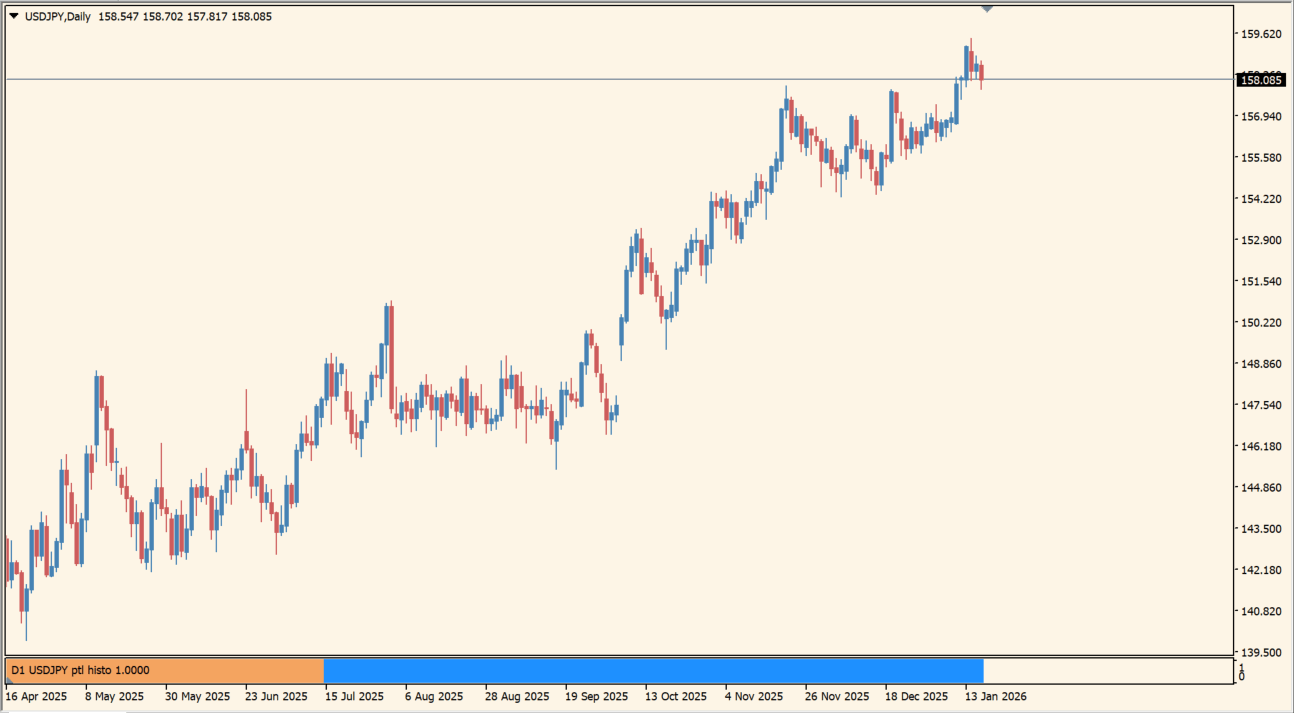Click the 16 Apr 2025 date label

(37, 696)
